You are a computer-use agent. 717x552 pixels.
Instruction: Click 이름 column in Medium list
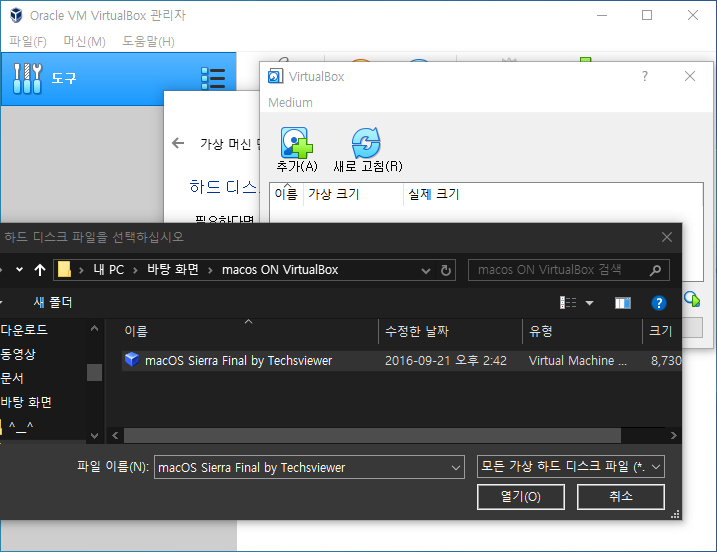pos(286,194)
